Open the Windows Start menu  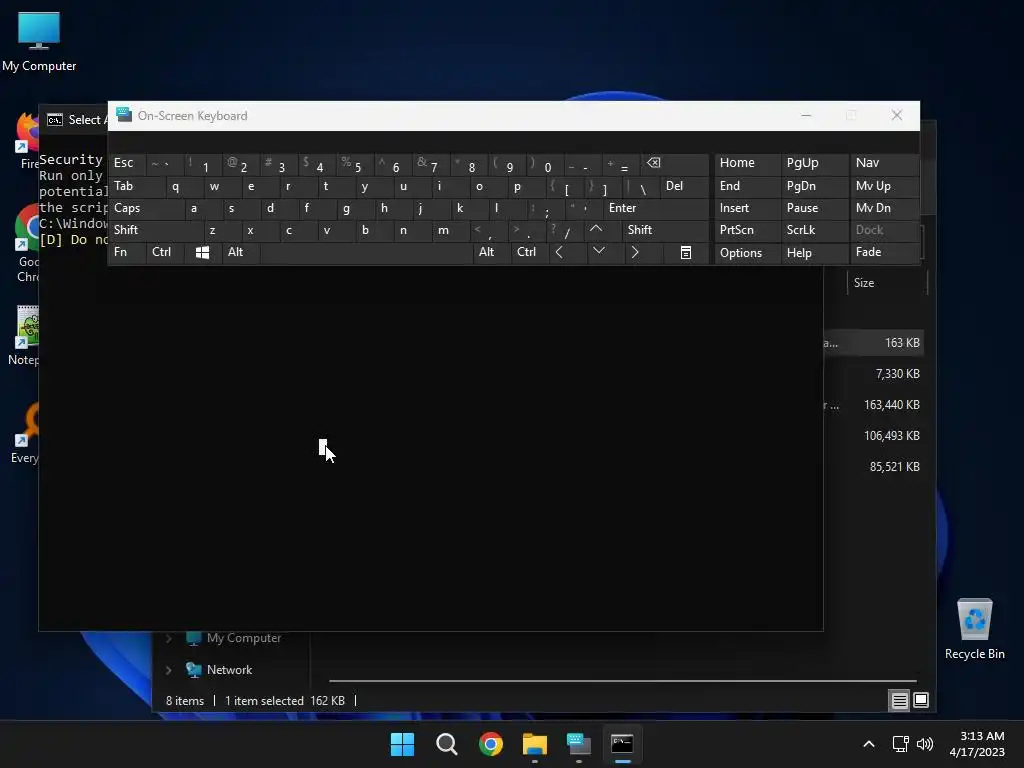[x=402, y=744]
